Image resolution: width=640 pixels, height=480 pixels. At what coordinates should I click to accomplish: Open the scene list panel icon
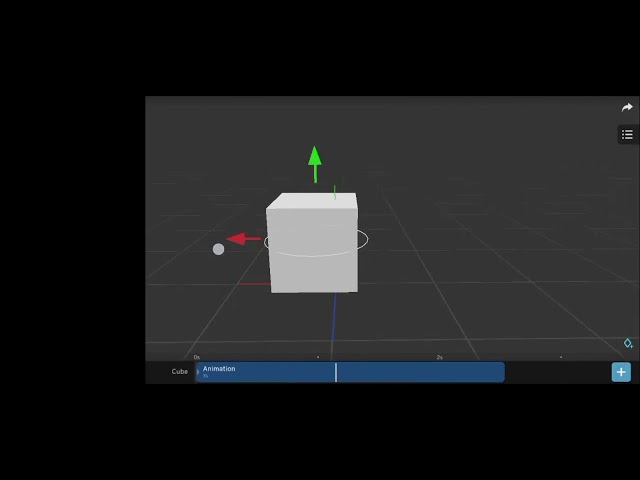click(x=627, y=134)
